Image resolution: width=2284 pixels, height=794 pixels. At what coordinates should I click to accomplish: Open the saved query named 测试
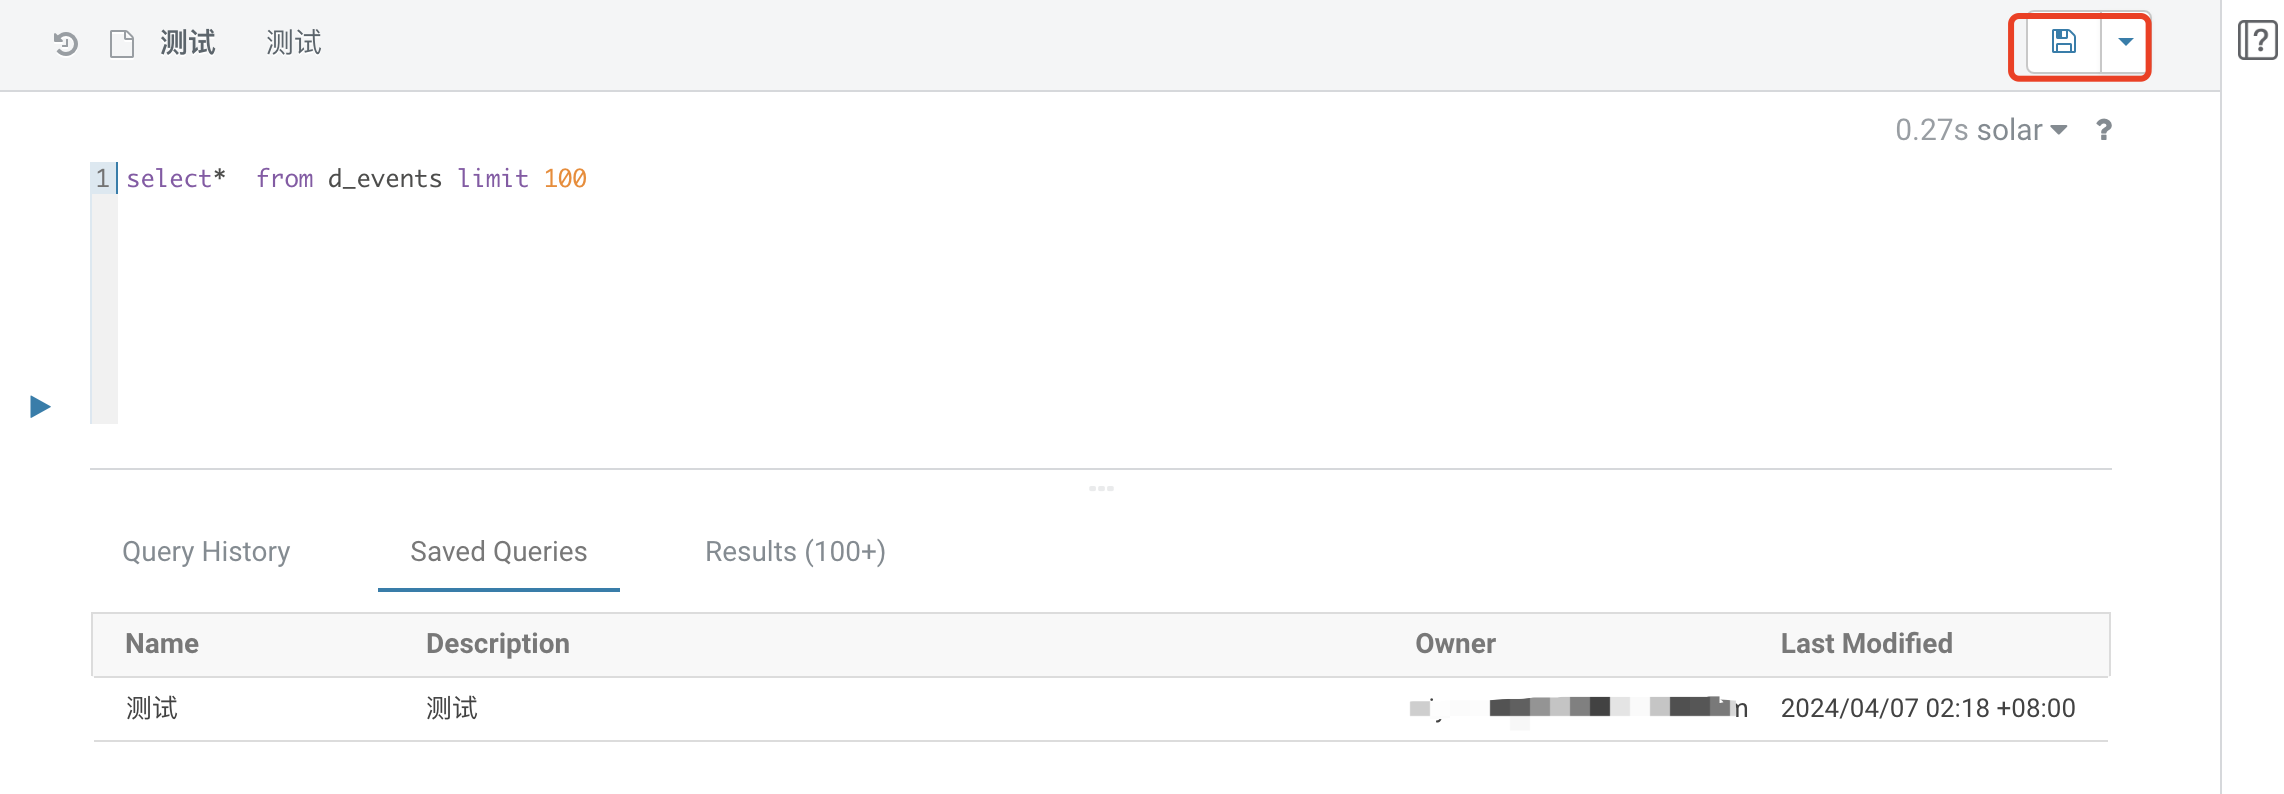coord(152,709)
